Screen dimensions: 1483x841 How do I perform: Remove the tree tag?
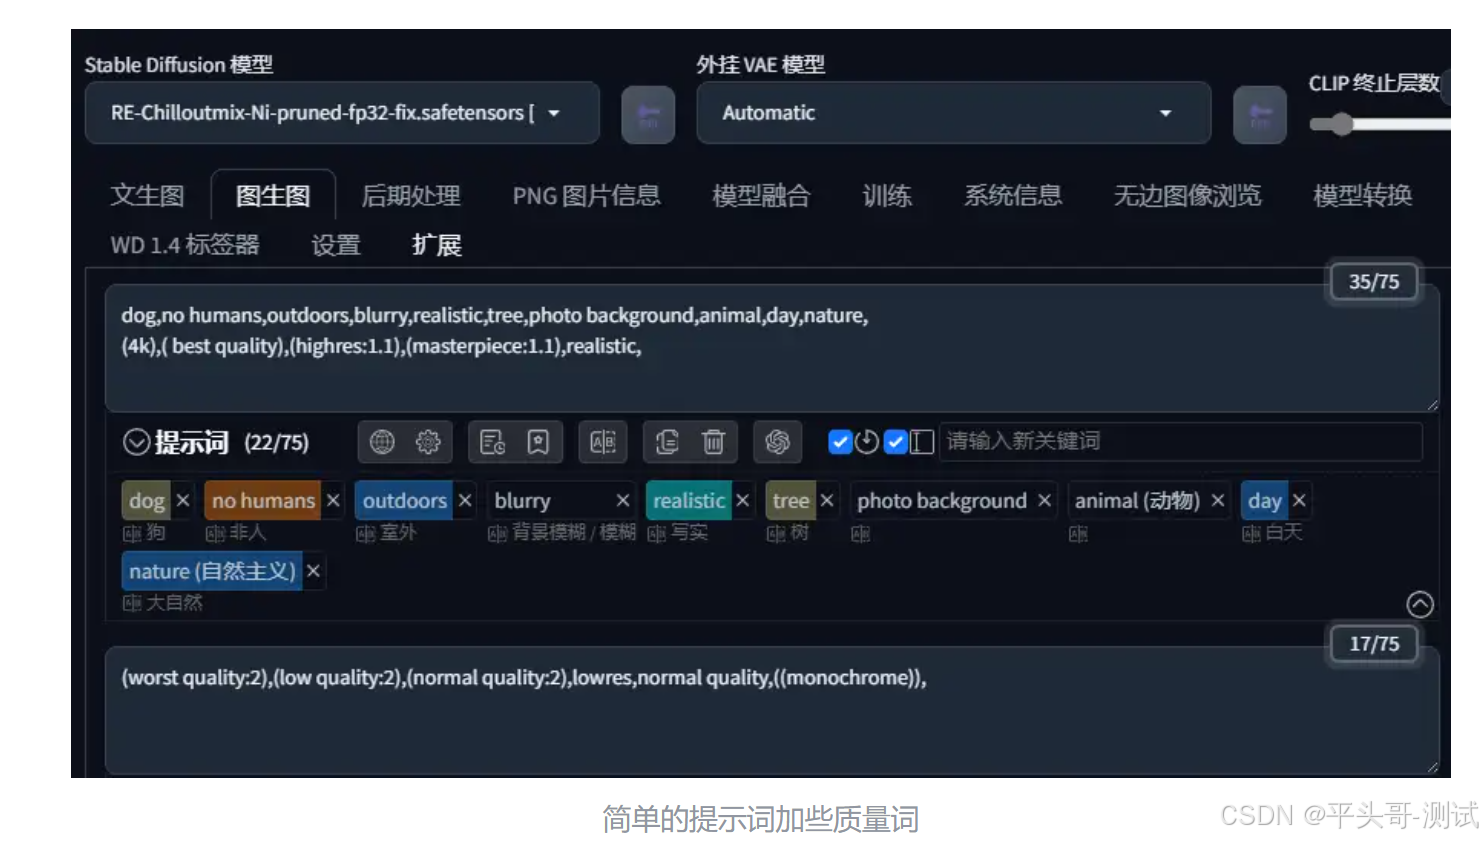(x=827, y=500)
